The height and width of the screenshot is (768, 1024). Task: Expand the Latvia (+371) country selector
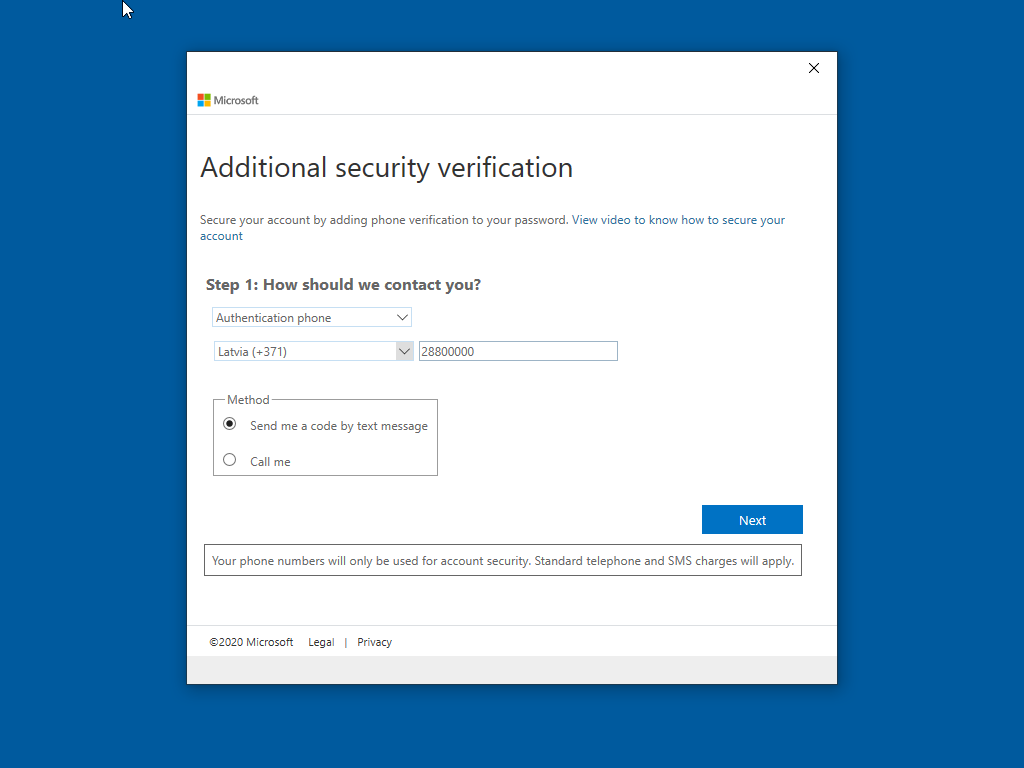pyautogui.click(x=305, y=351)
